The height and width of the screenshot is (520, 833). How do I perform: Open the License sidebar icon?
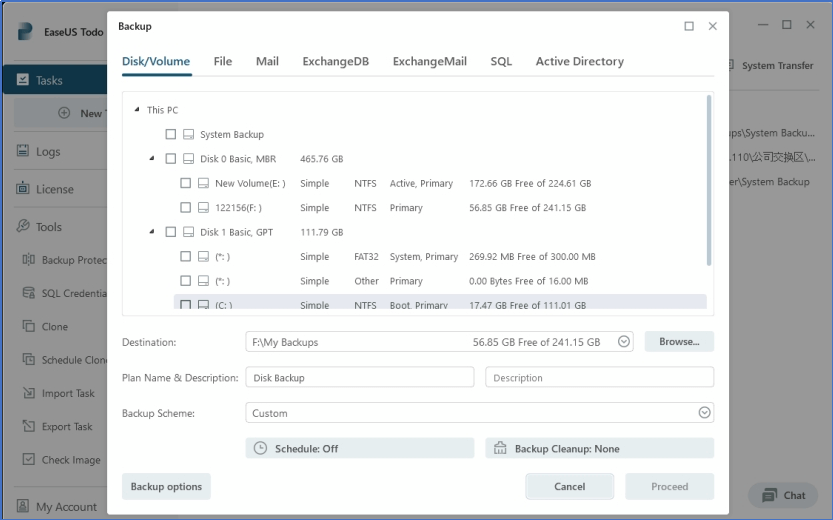(x=24, y=189)
